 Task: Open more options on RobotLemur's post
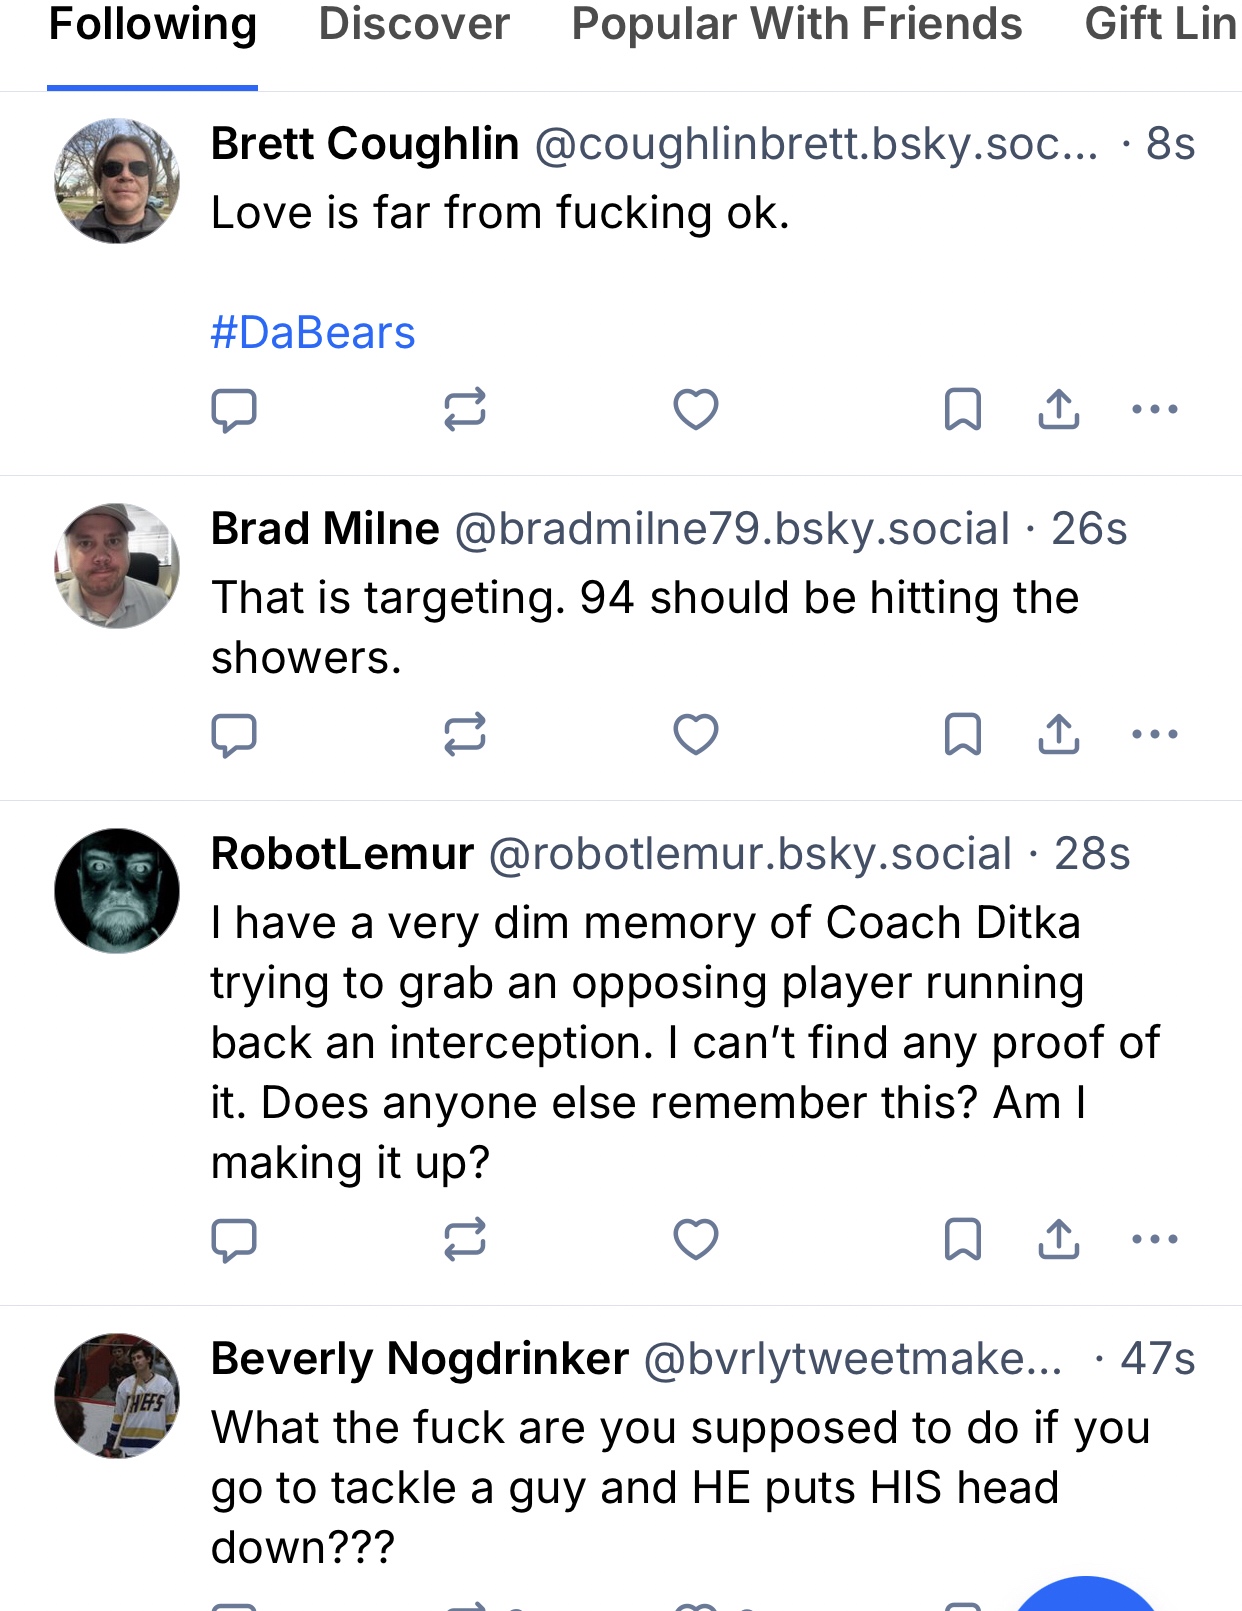[x=1155, y=1240]
